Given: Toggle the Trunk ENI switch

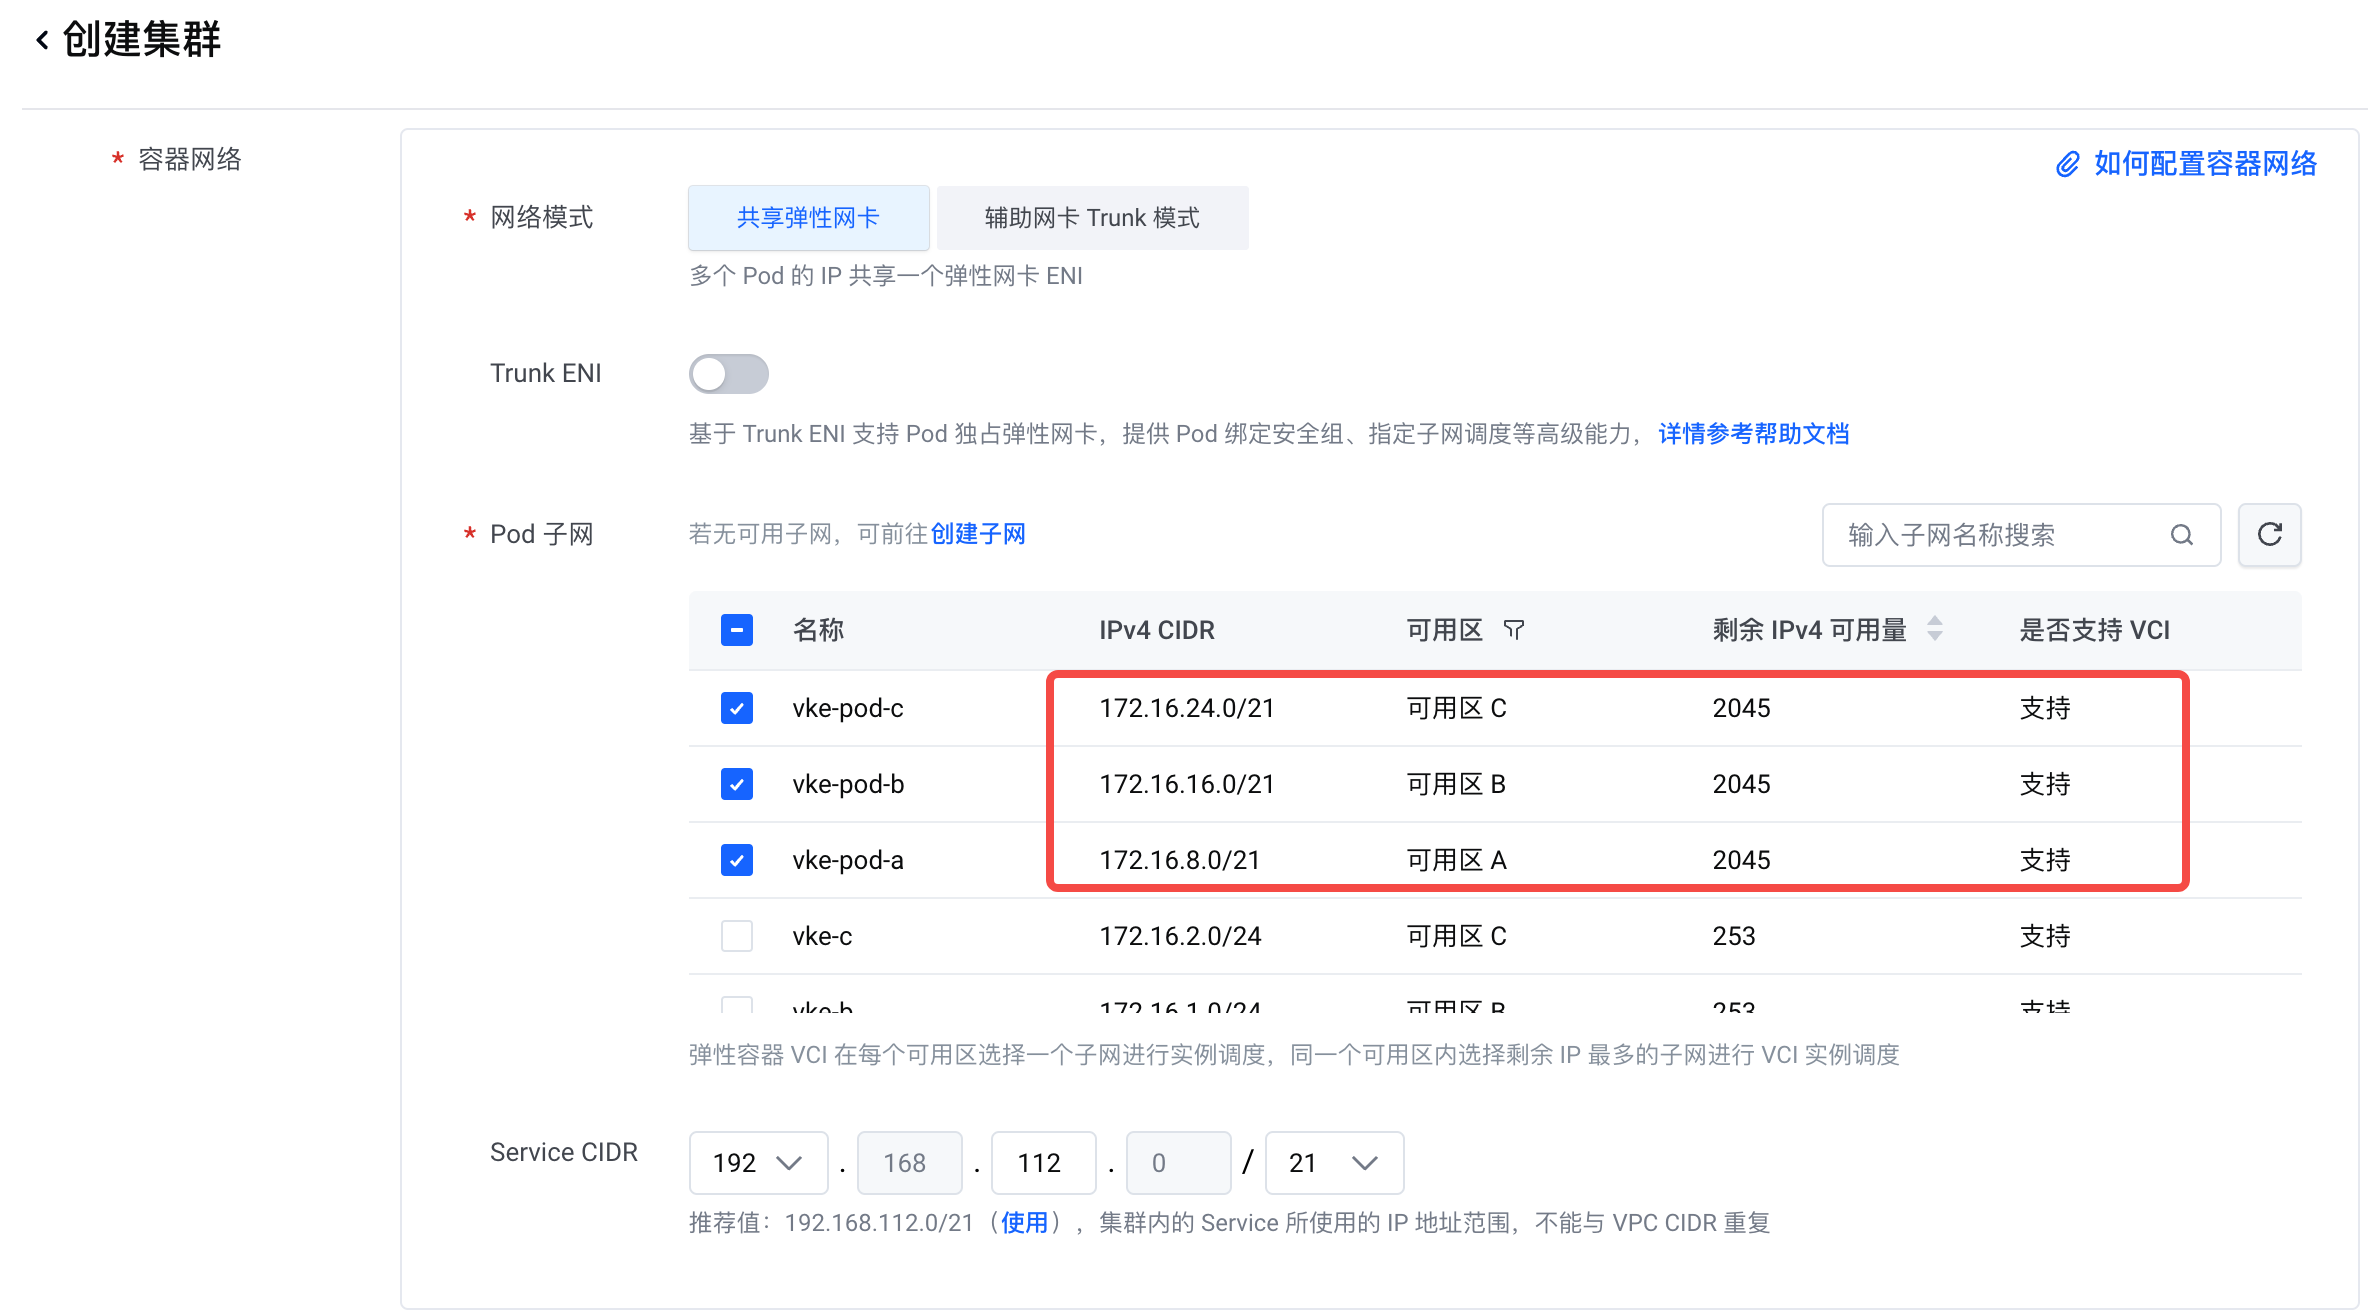Looking at the screenshot, I should 729,374.
